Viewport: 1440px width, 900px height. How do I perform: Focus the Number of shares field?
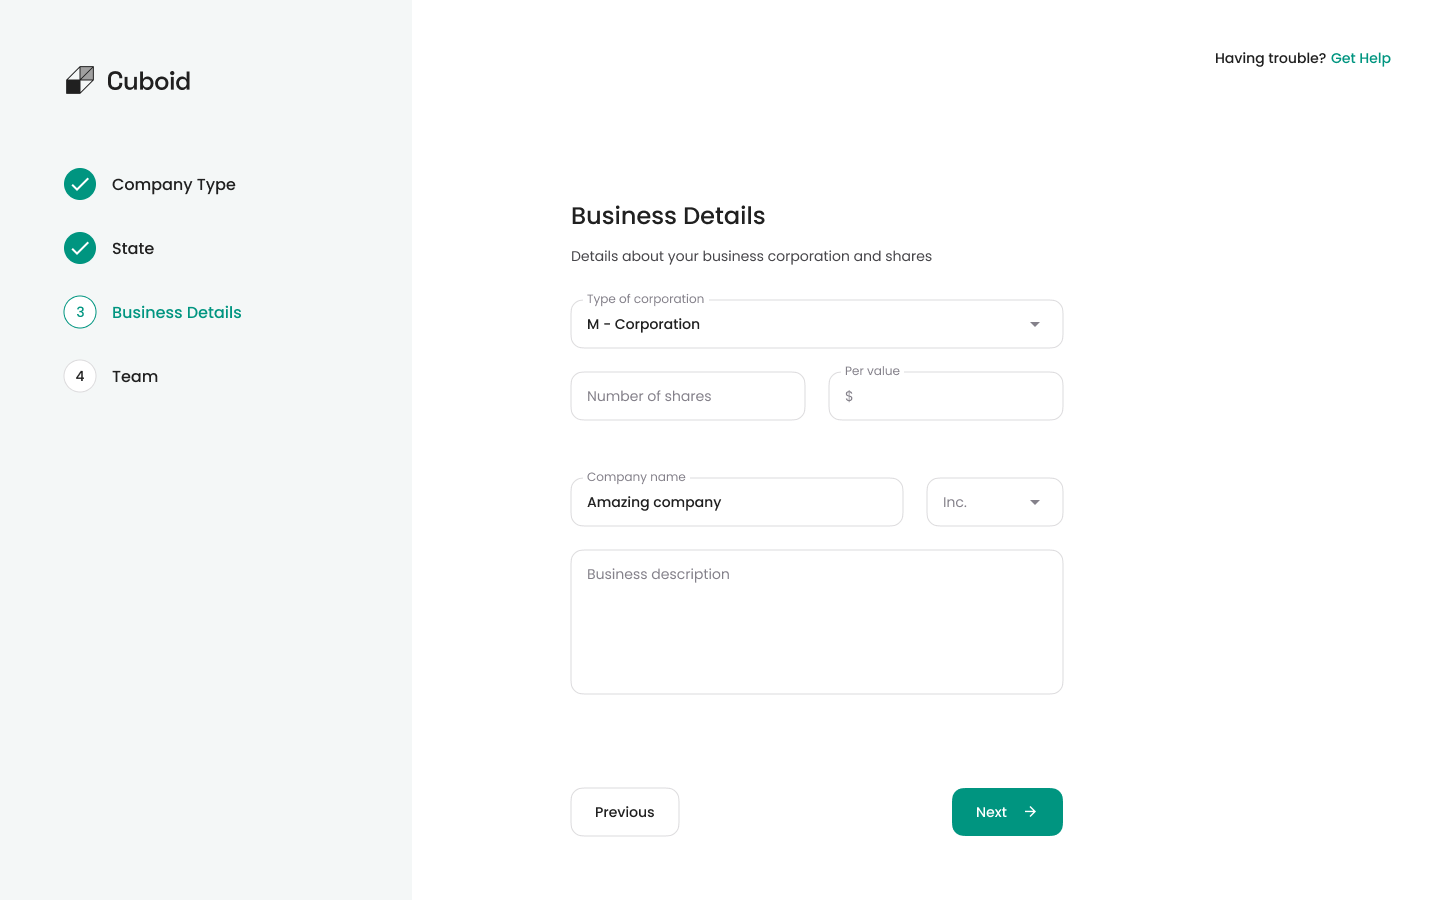688,396
